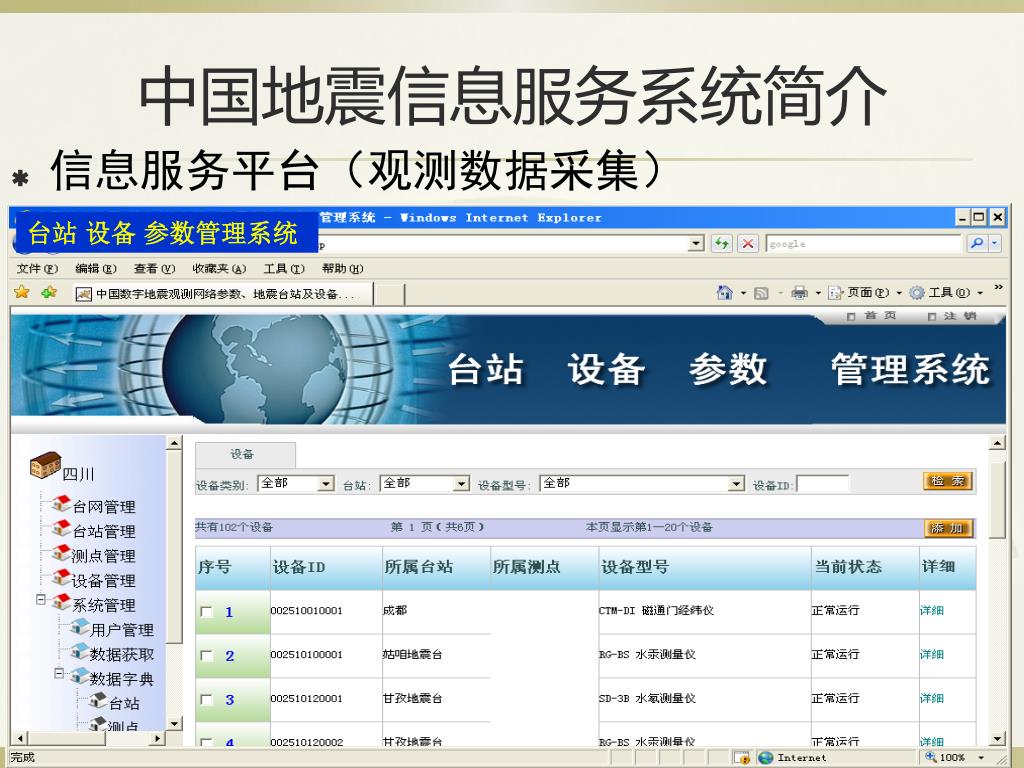
Task: Open the 台网管理 tree node
Action: point(103,506)
